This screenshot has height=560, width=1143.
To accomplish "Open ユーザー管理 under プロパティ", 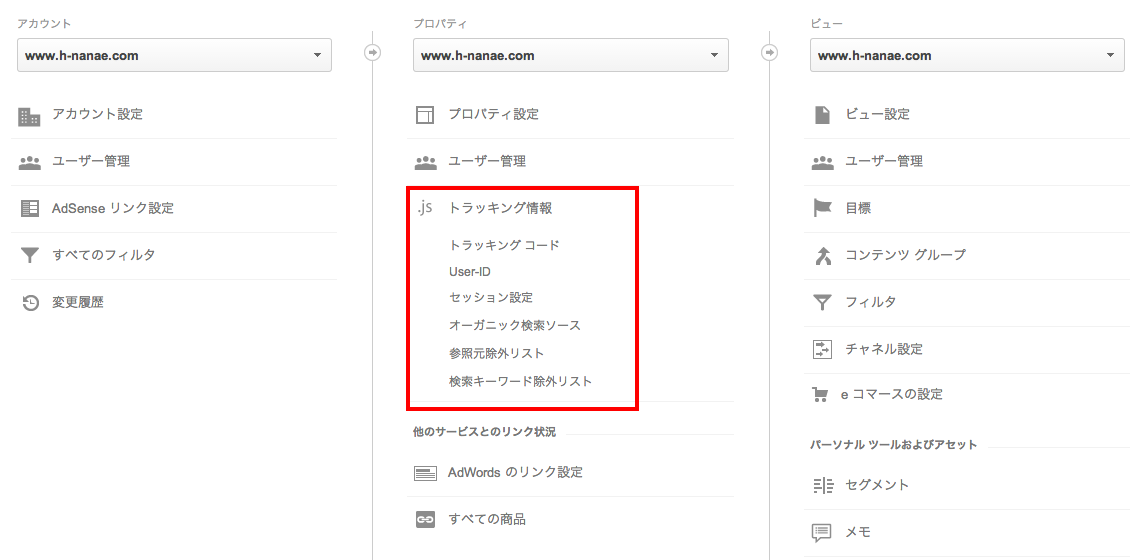I will click(487, 162).
